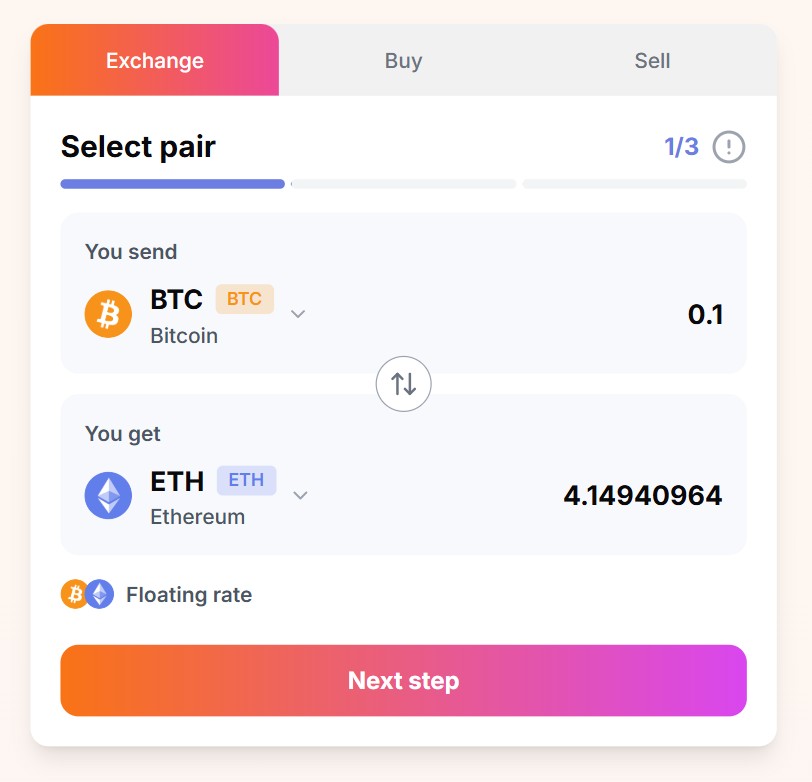Click the Next step button

403,680
